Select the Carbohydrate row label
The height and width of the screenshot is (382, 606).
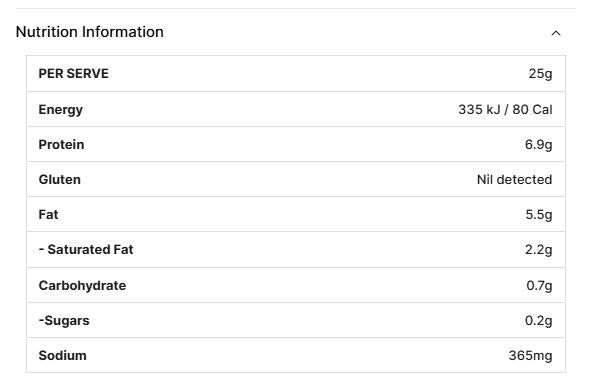coord(82,285)
